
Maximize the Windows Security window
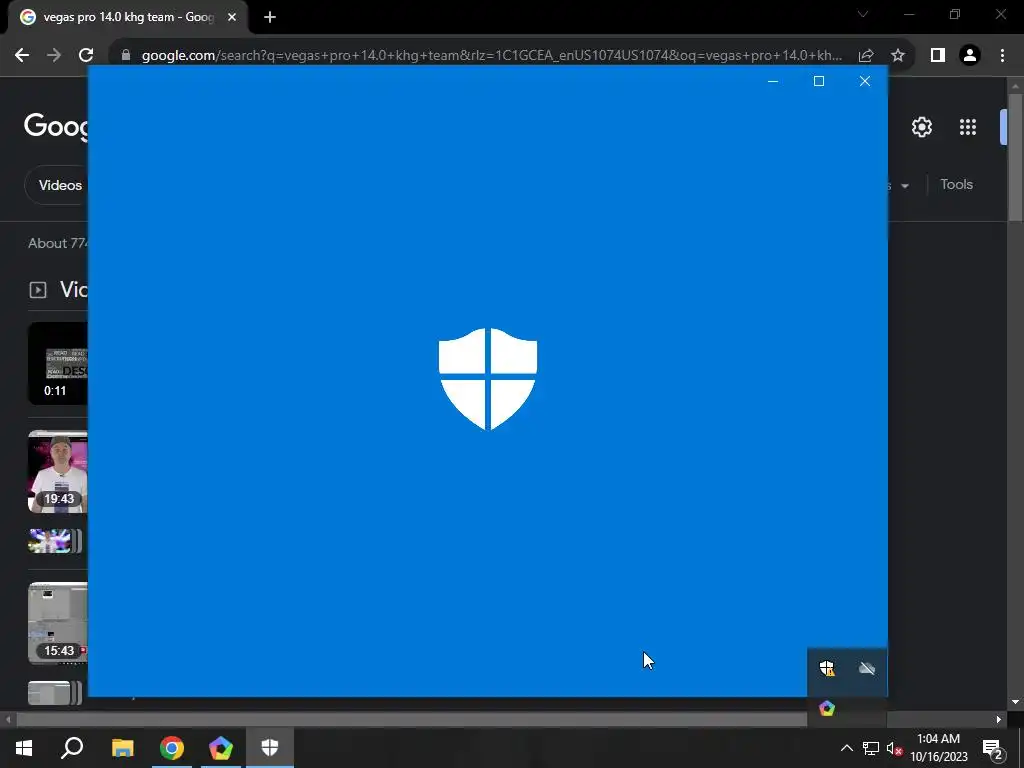pyautogui.click(x=819, y=81)
